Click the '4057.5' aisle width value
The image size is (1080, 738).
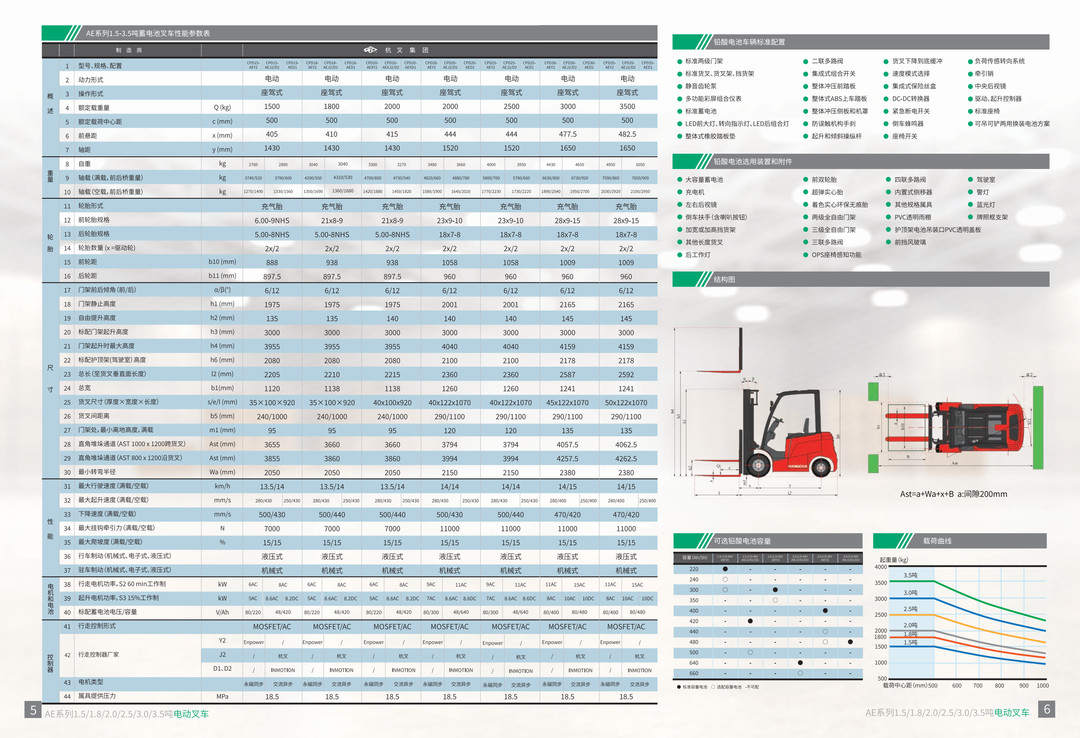tap(568, 444)
